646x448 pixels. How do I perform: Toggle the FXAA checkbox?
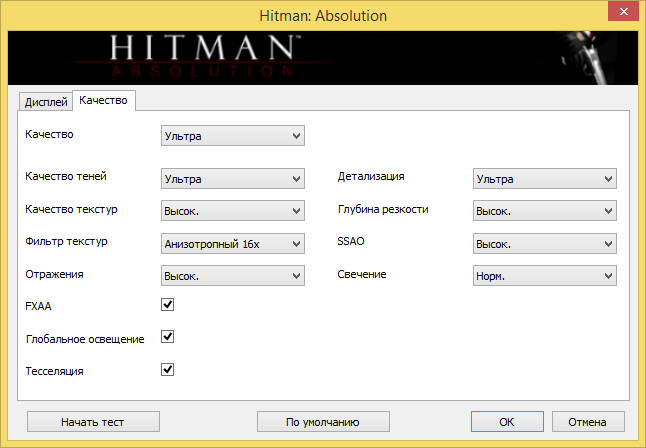coord(168,305)
